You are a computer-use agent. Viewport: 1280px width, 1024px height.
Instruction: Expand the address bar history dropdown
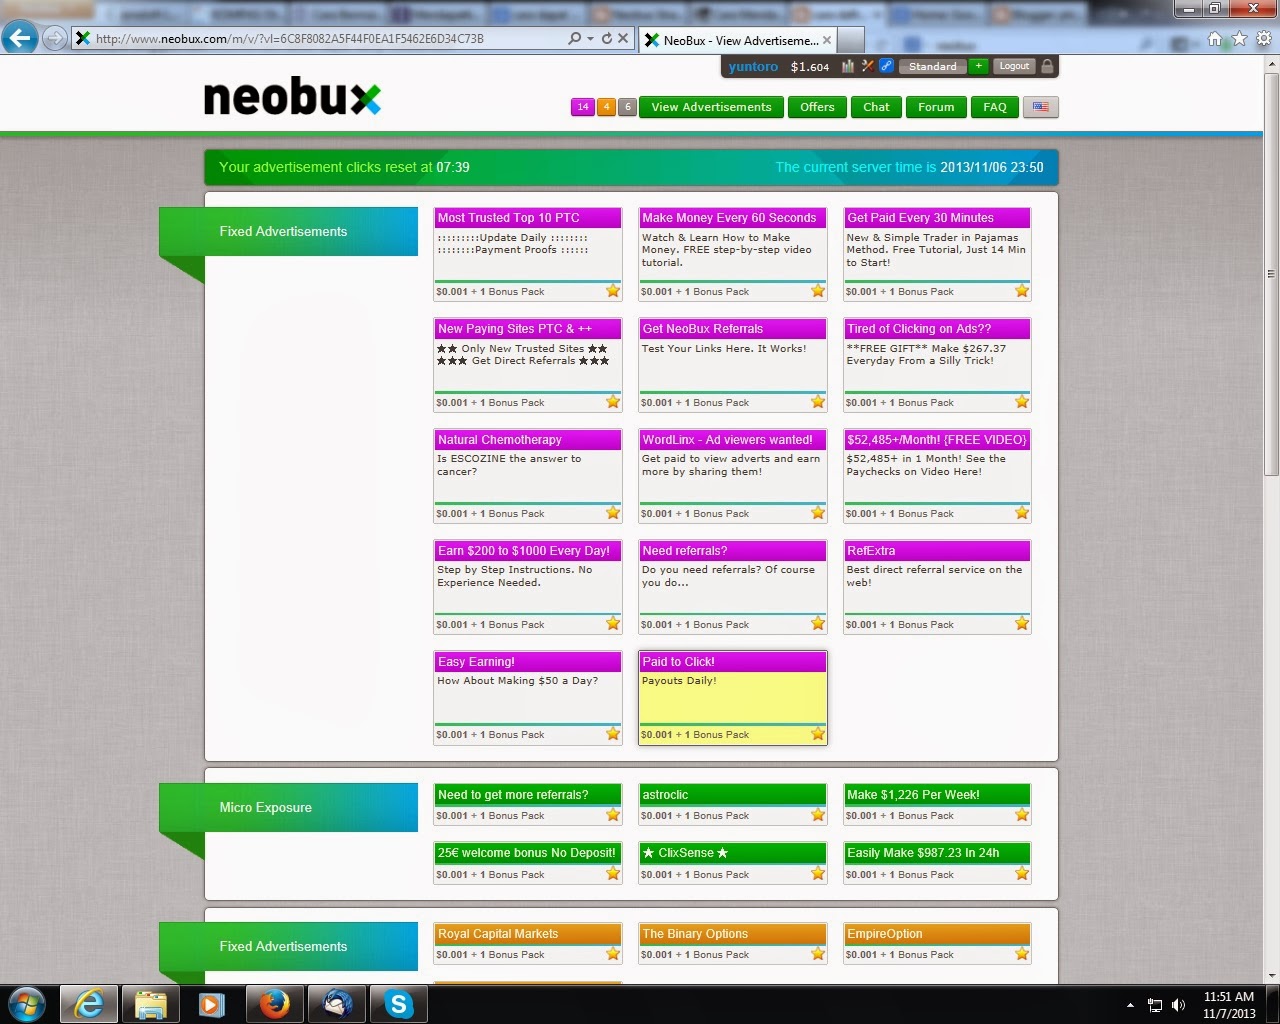point(592,38)
